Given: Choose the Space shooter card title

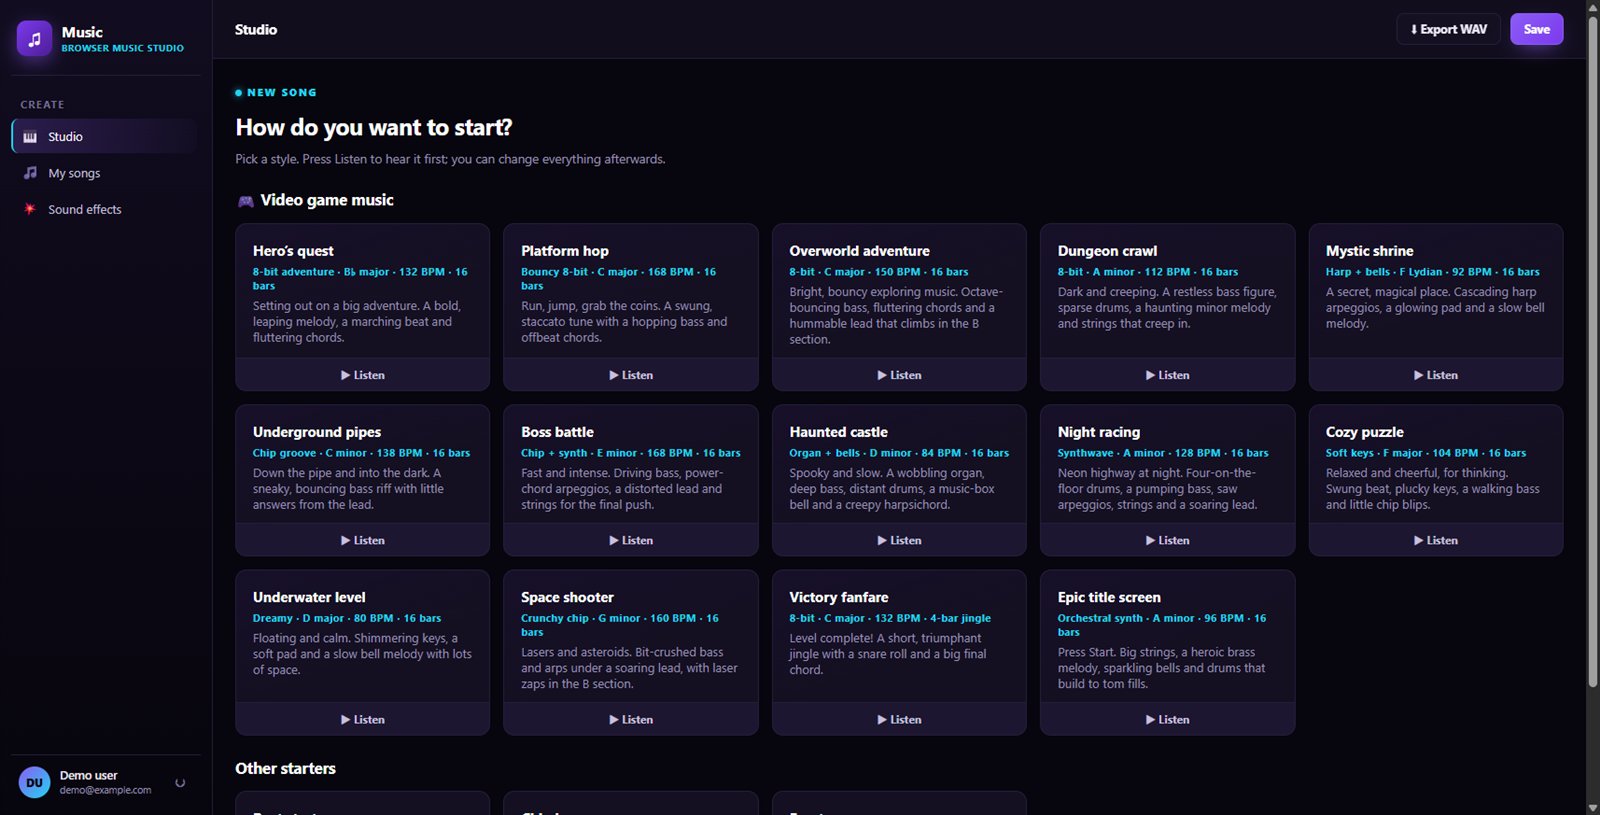Looking at the screenshot, I should coord(567,597).
